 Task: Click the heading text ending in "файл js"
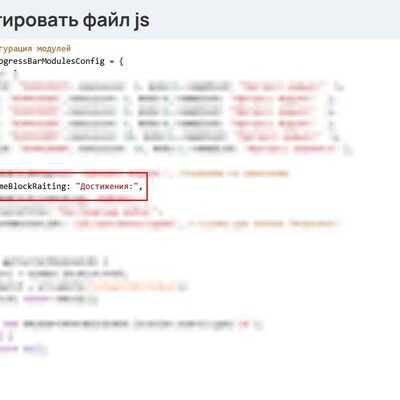(74, 21)
